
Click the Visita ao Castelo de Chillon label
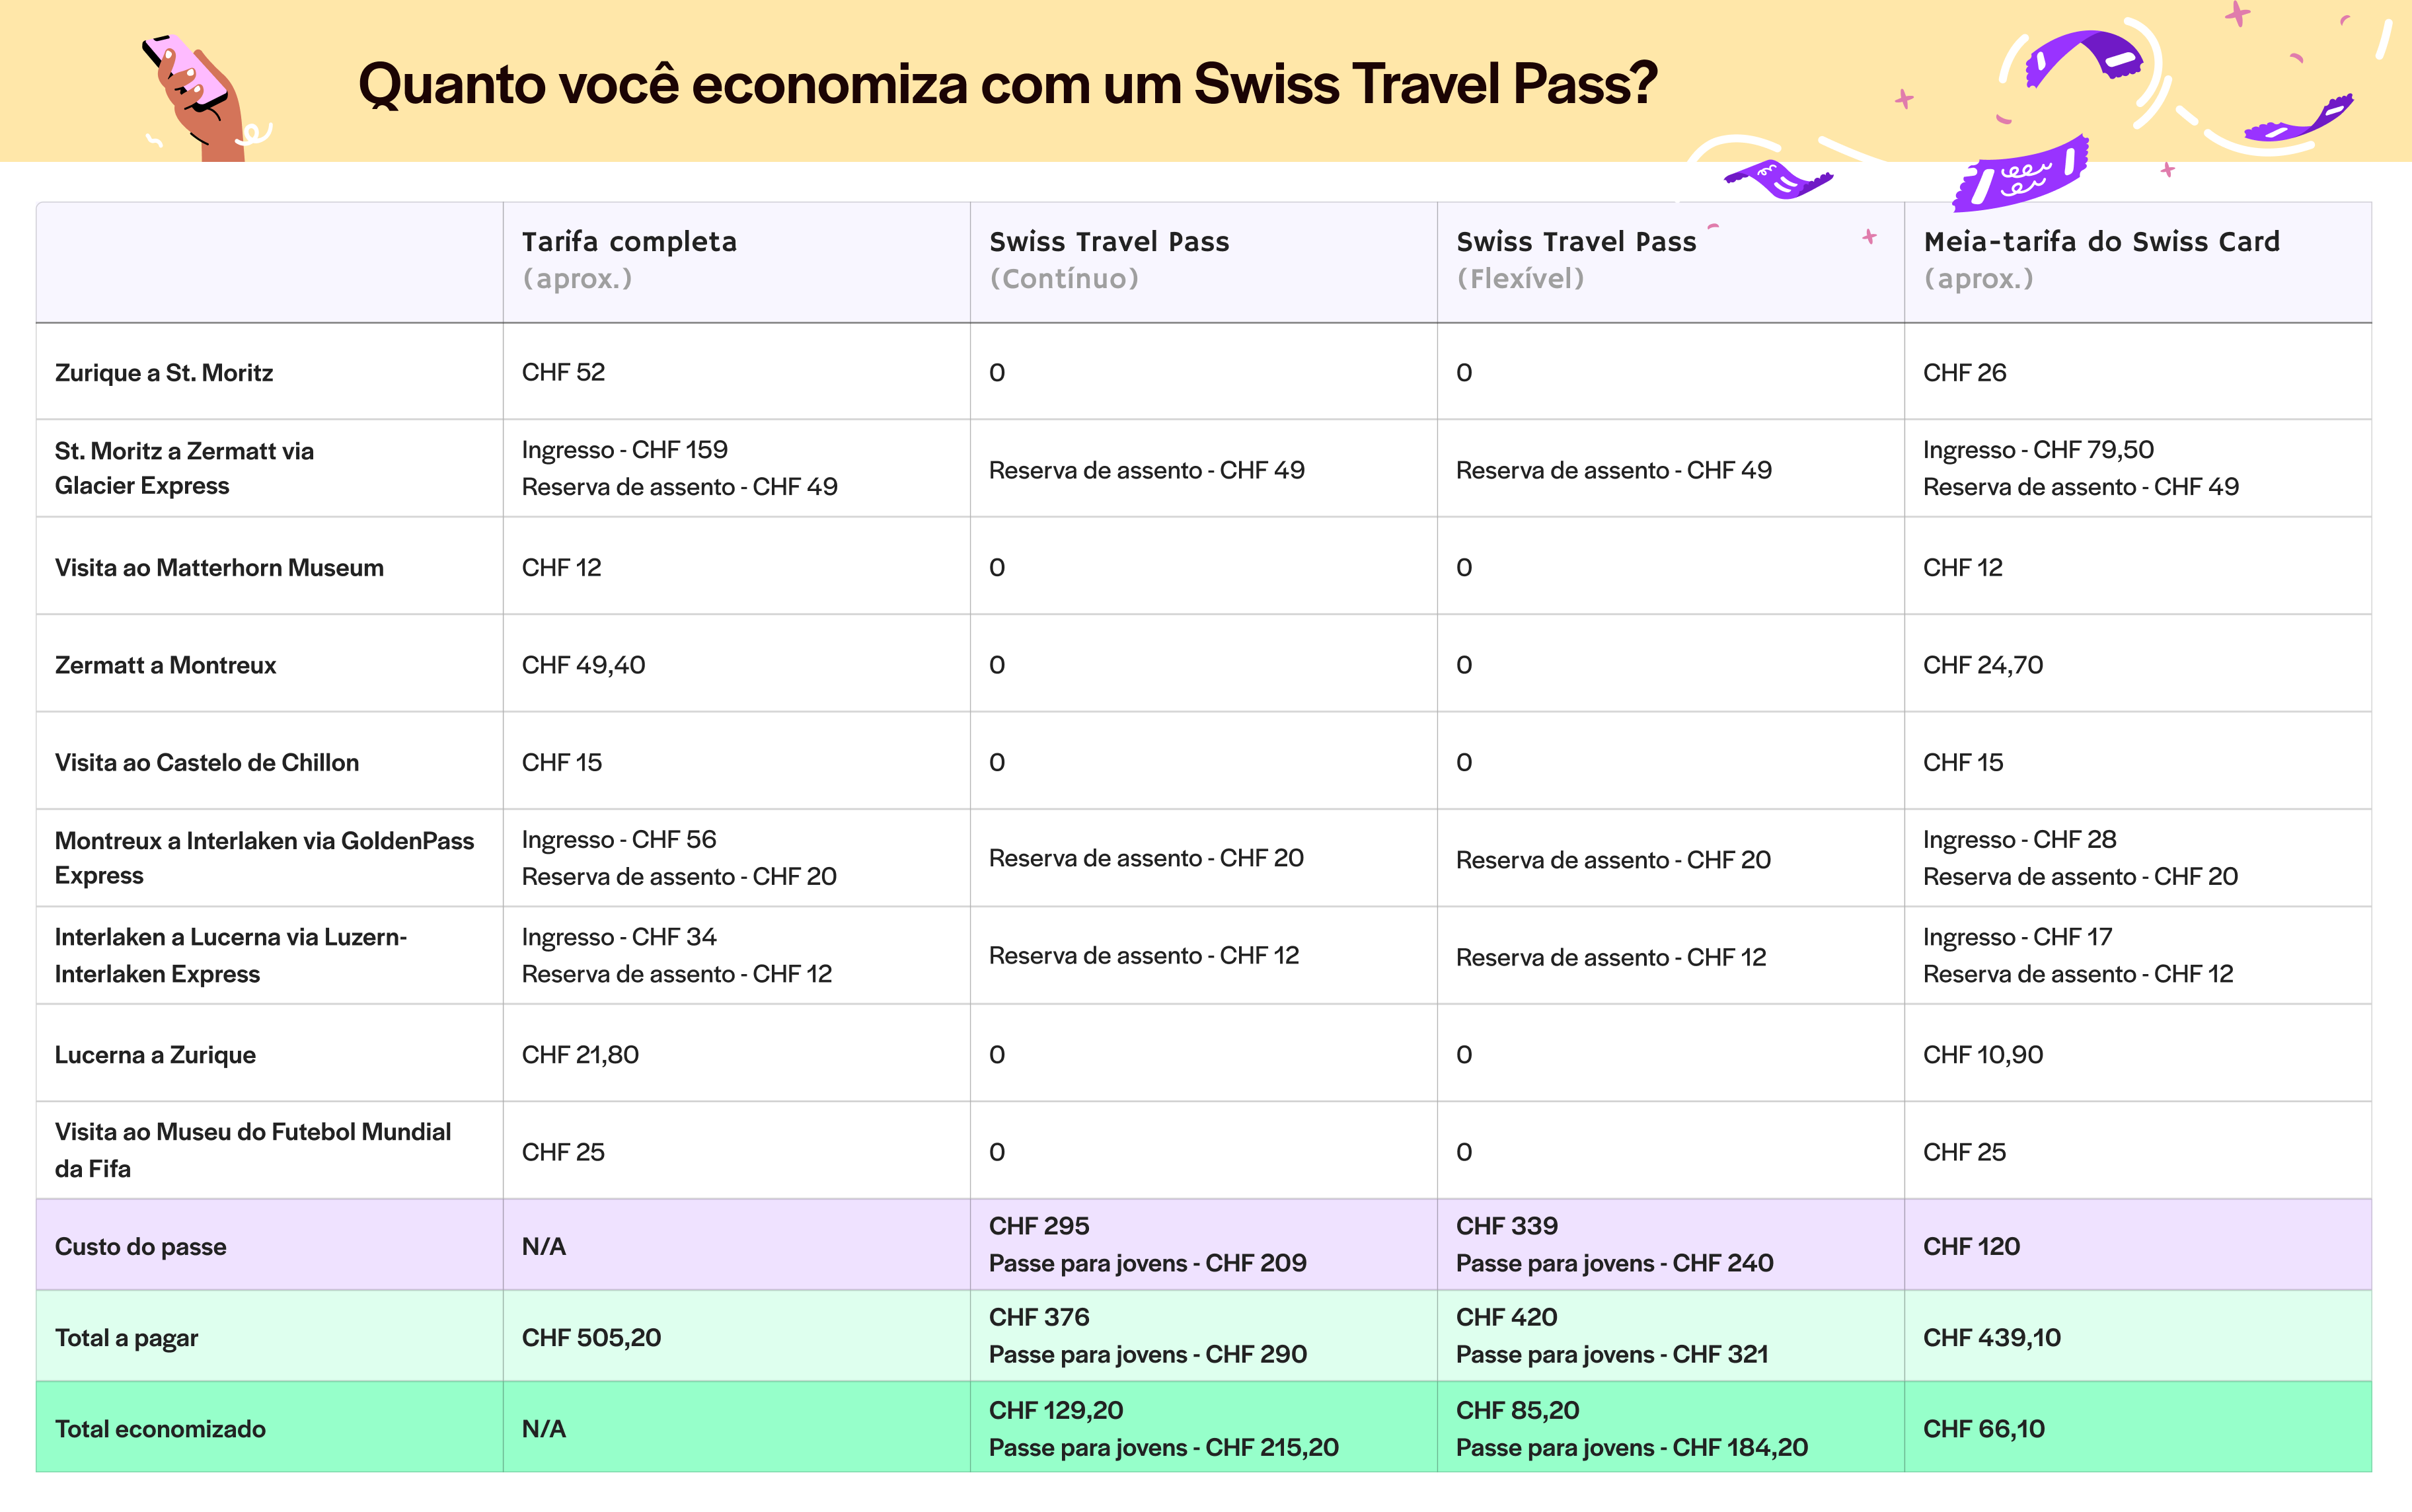(206, 762)
